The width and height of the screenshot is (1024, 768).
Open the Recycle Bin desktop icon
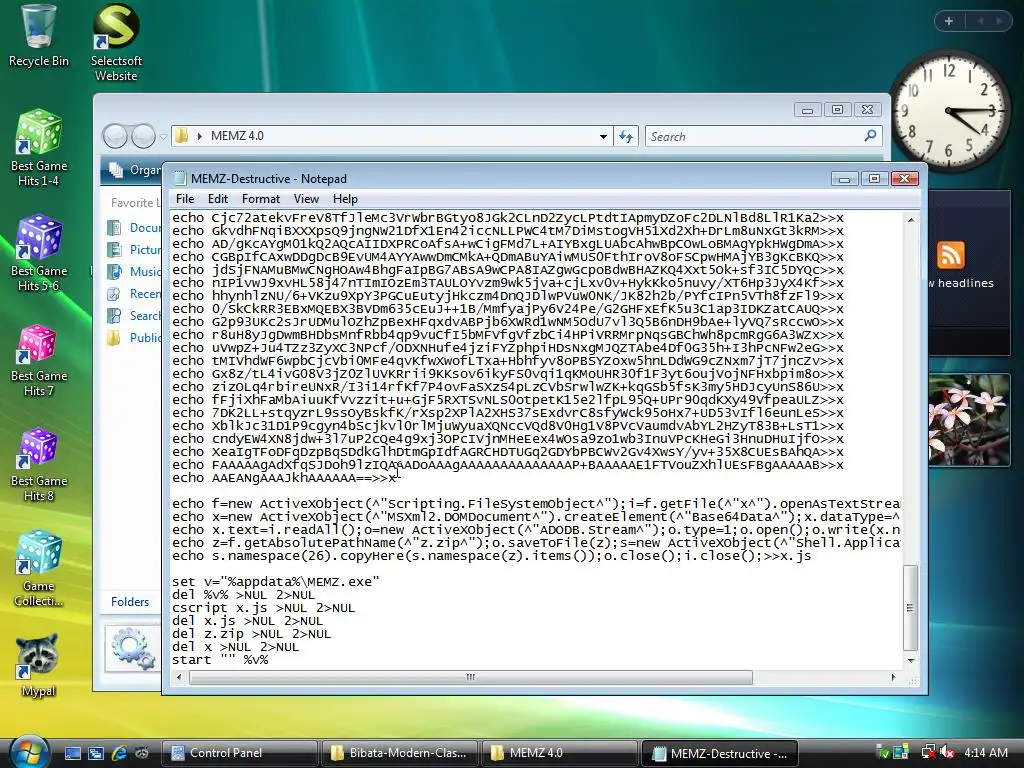(38, 36)
